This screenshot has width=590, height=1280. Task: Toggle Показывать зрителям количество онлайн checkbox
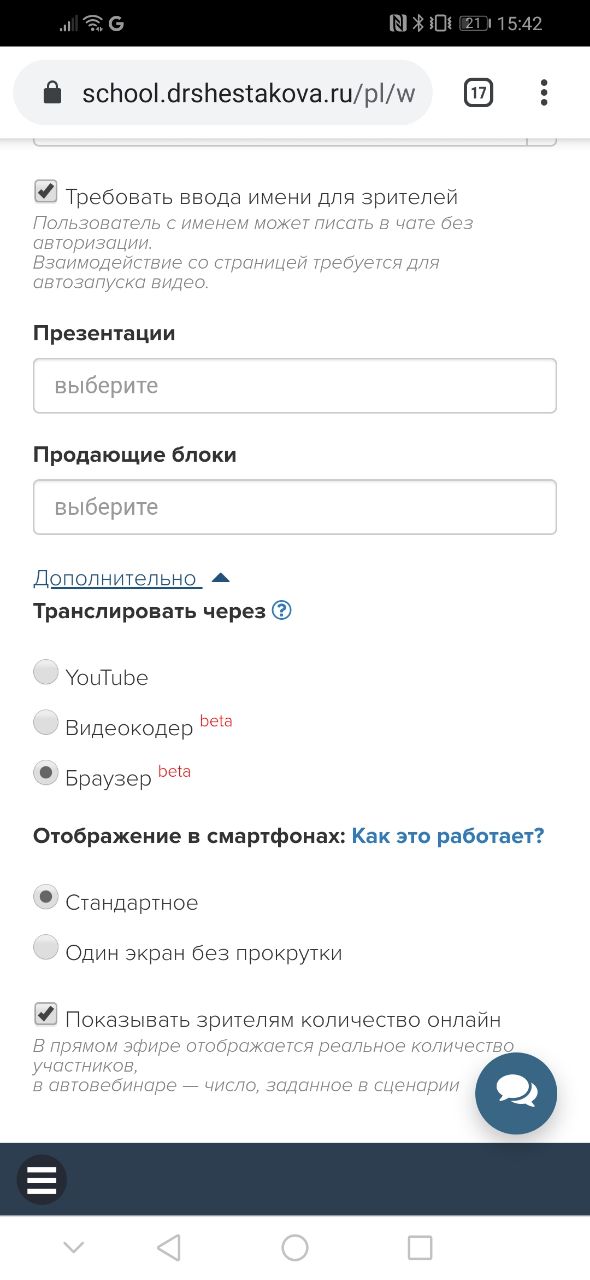(x=45, y=1014)
